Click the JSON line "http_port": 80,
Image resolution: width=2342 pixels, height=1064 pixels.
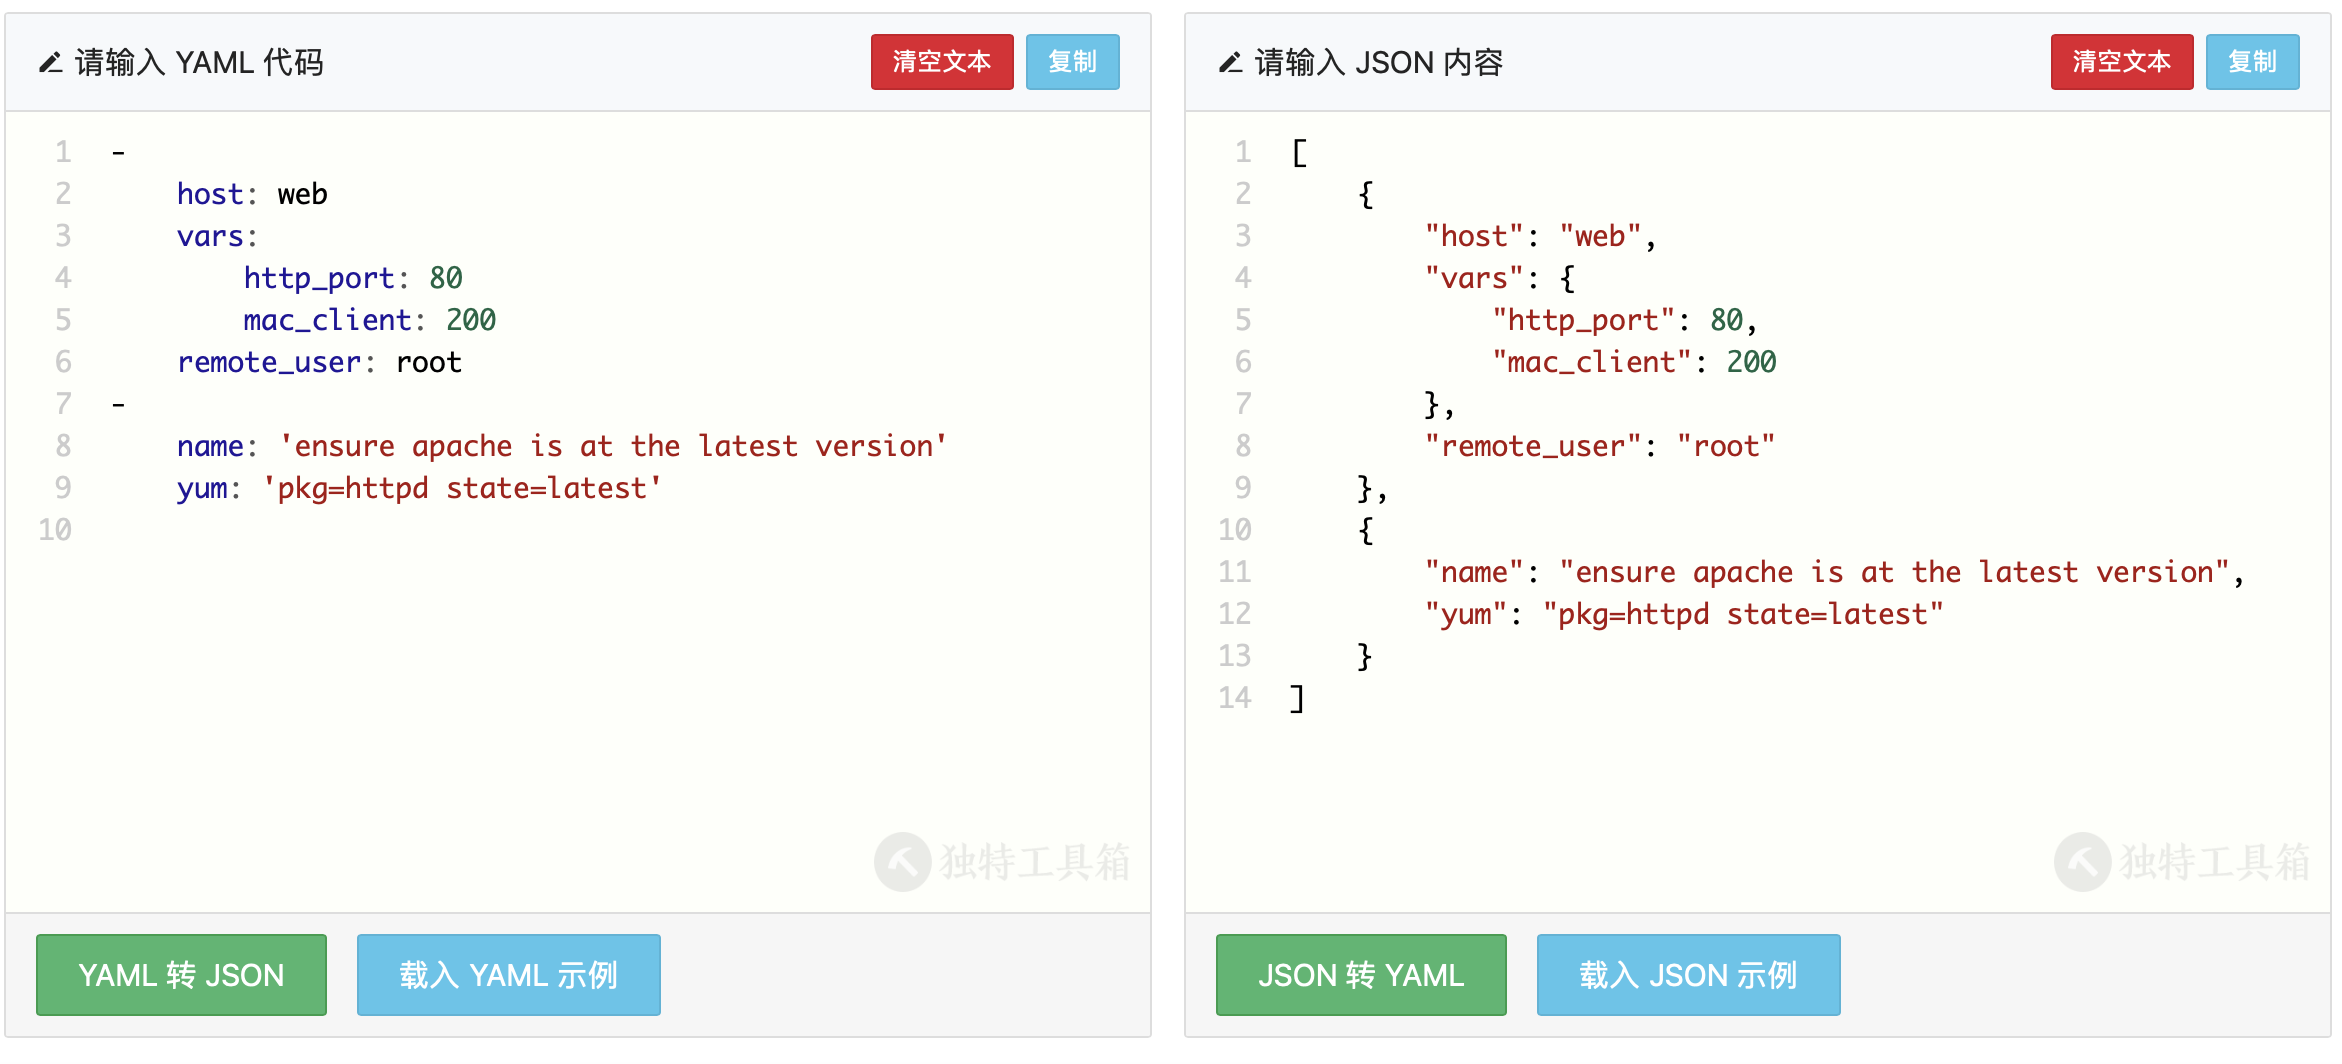click(1625, 320)
